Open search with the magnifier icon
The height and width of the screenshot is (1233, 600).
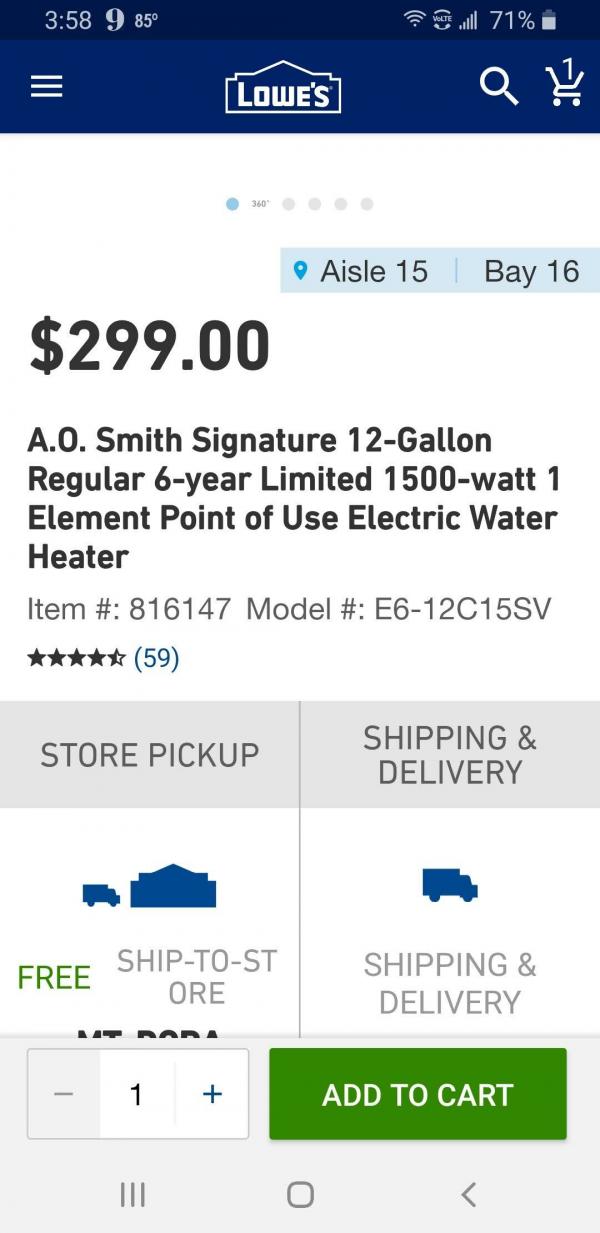click(x=498, y=87)
